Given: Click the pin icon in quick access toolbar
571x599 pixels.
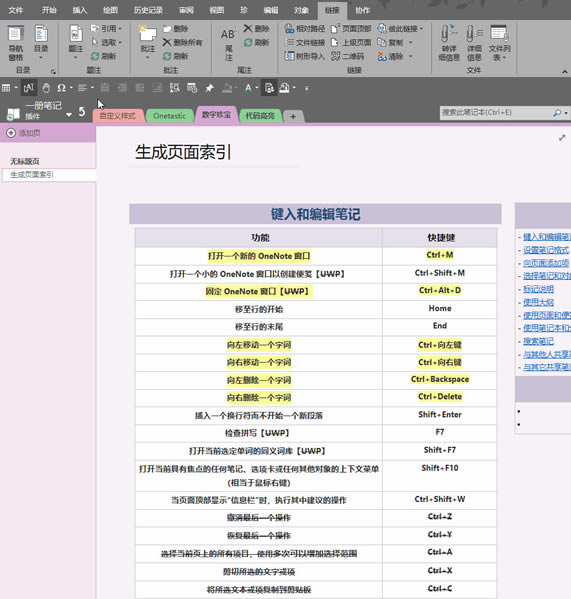Looking at the screenshot, I should point(209,88).
